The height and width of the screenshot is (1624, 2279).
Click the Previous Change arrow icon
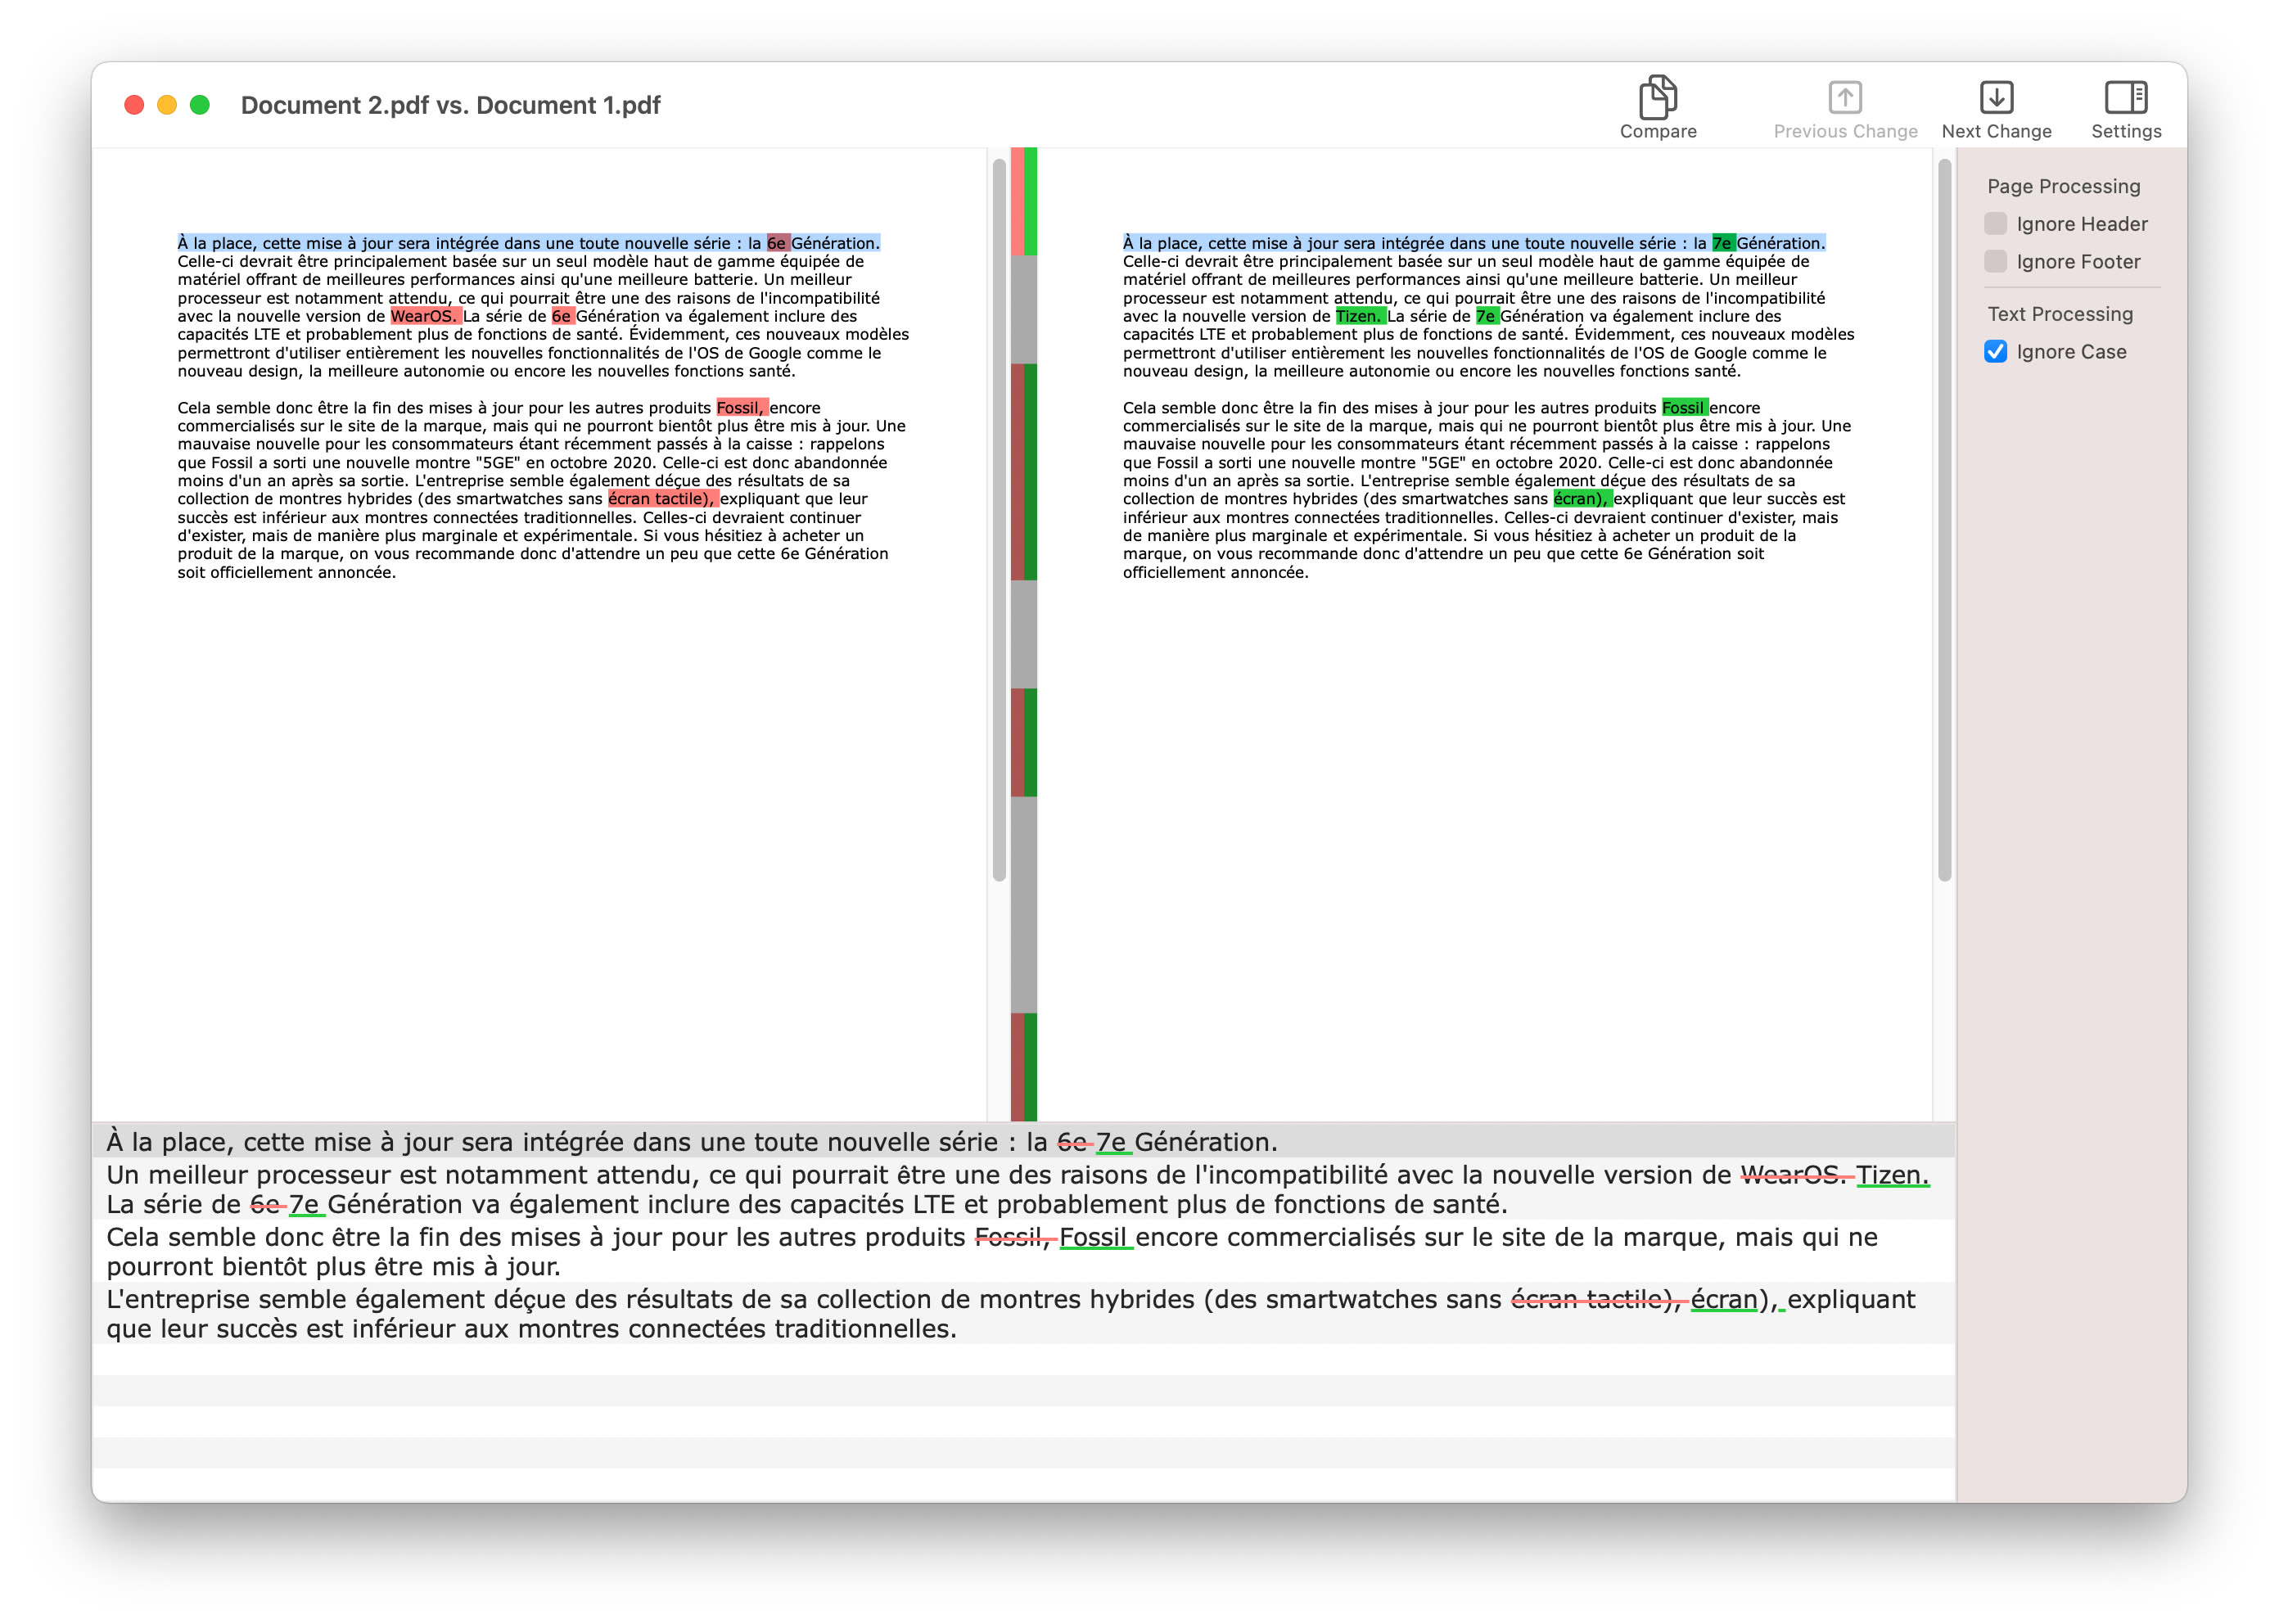1845,96
